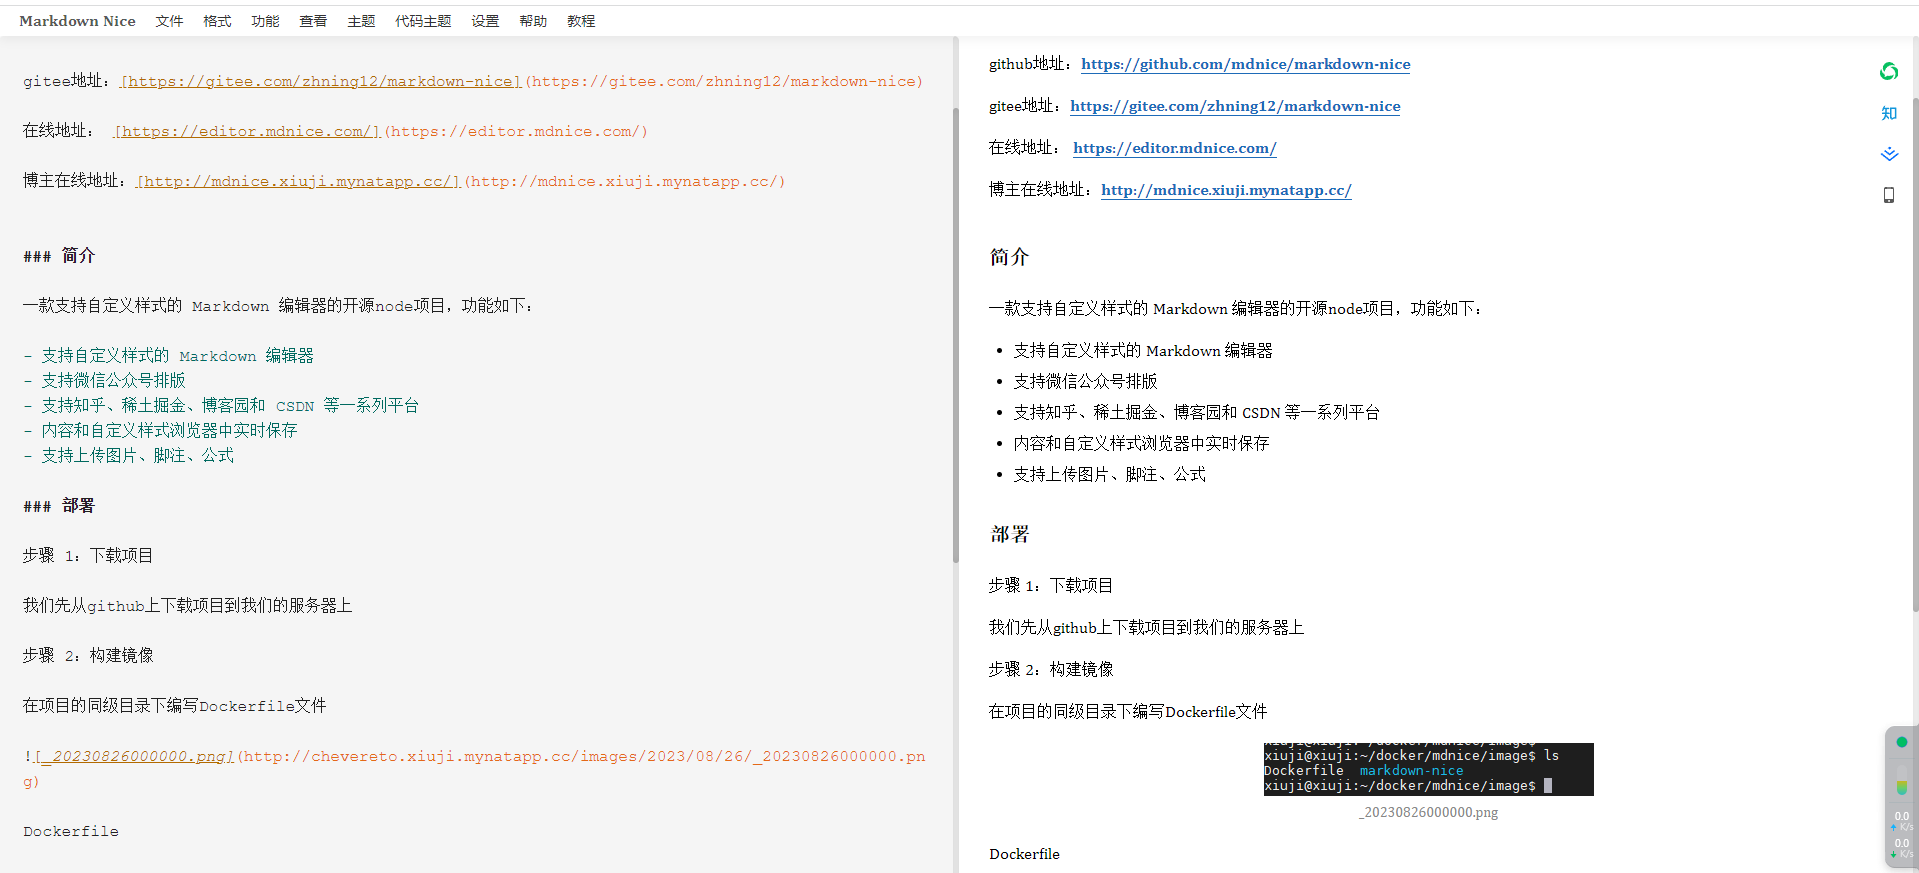Screen dimensions: 1919x873
Task: Open the 功能 menu
Action: [265, 21]
